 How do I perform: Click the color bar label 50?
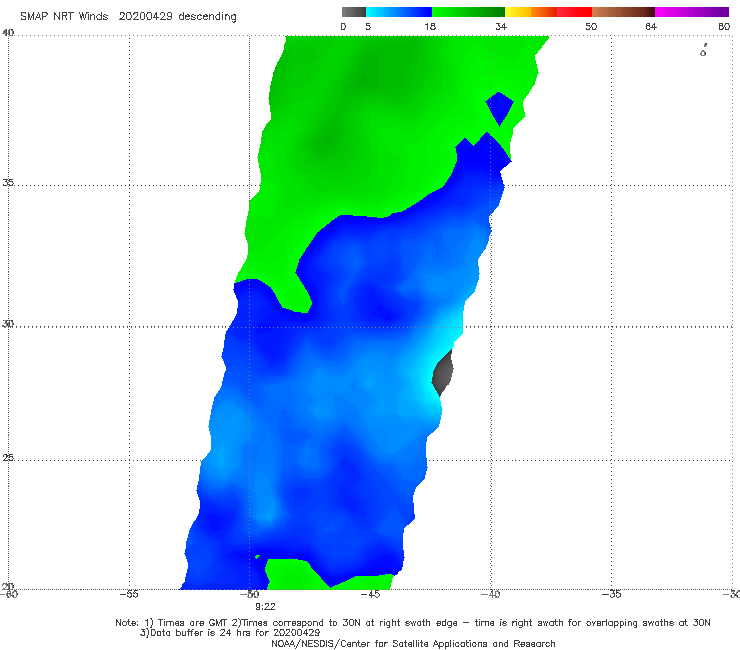[591, 27]
